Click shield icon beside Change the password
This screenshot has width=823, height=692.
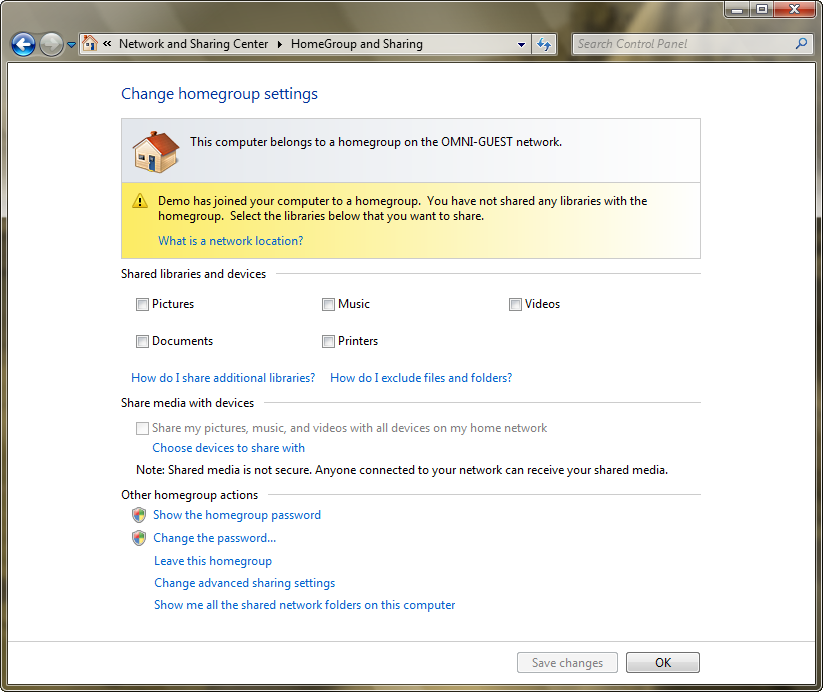point(139,538)
